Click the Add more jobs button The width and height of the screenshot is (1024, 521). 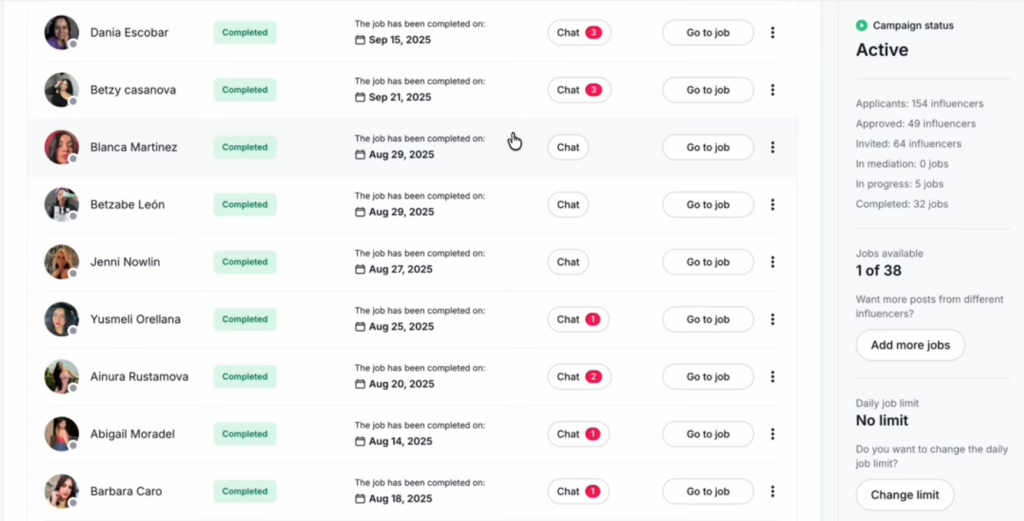coord(910,345)
